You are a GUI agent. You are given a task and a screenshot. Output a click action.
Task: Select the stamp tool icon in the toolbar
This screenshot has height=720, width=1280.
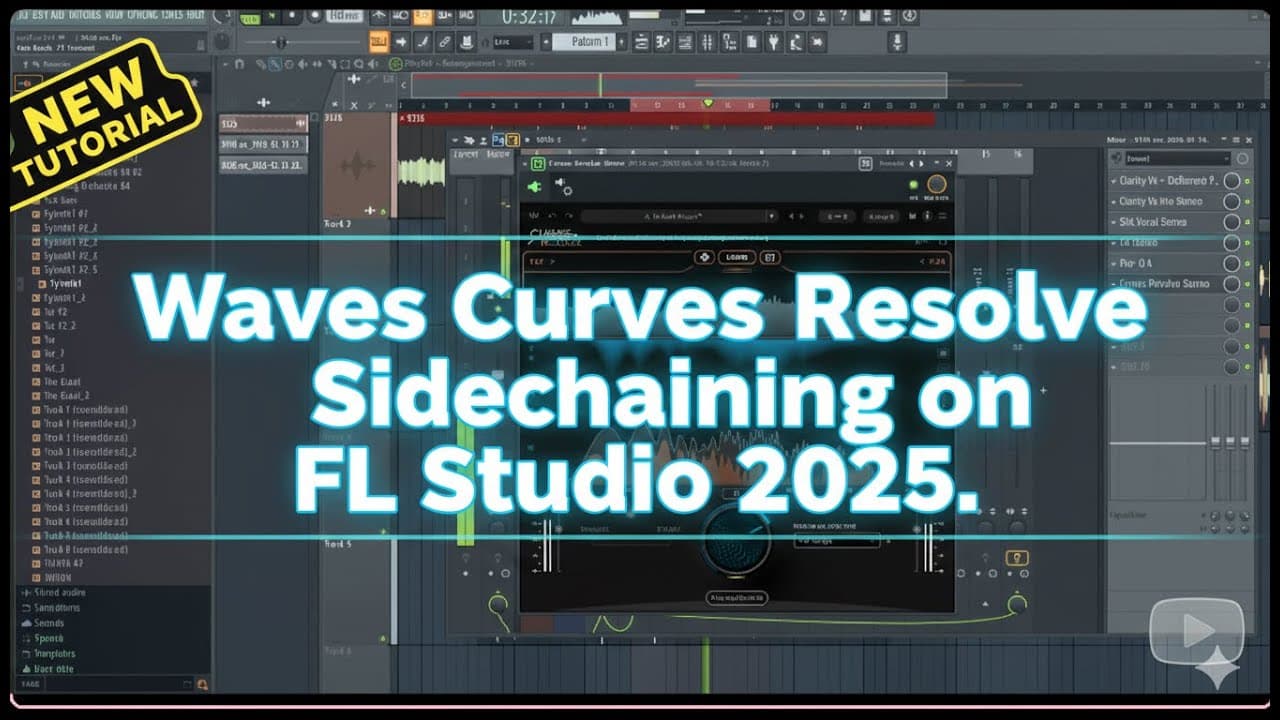(465, 42)
